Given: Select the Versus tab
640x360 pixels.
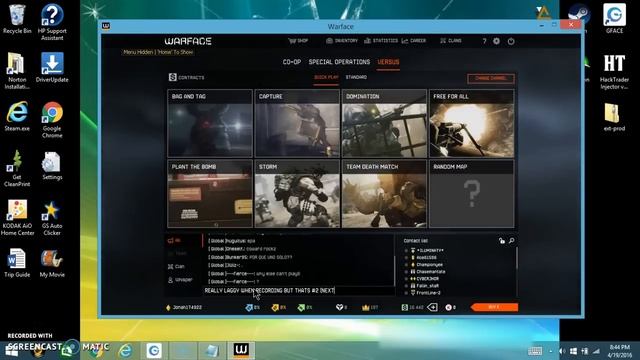Looking at the screenshot, I should pos(388,62).
